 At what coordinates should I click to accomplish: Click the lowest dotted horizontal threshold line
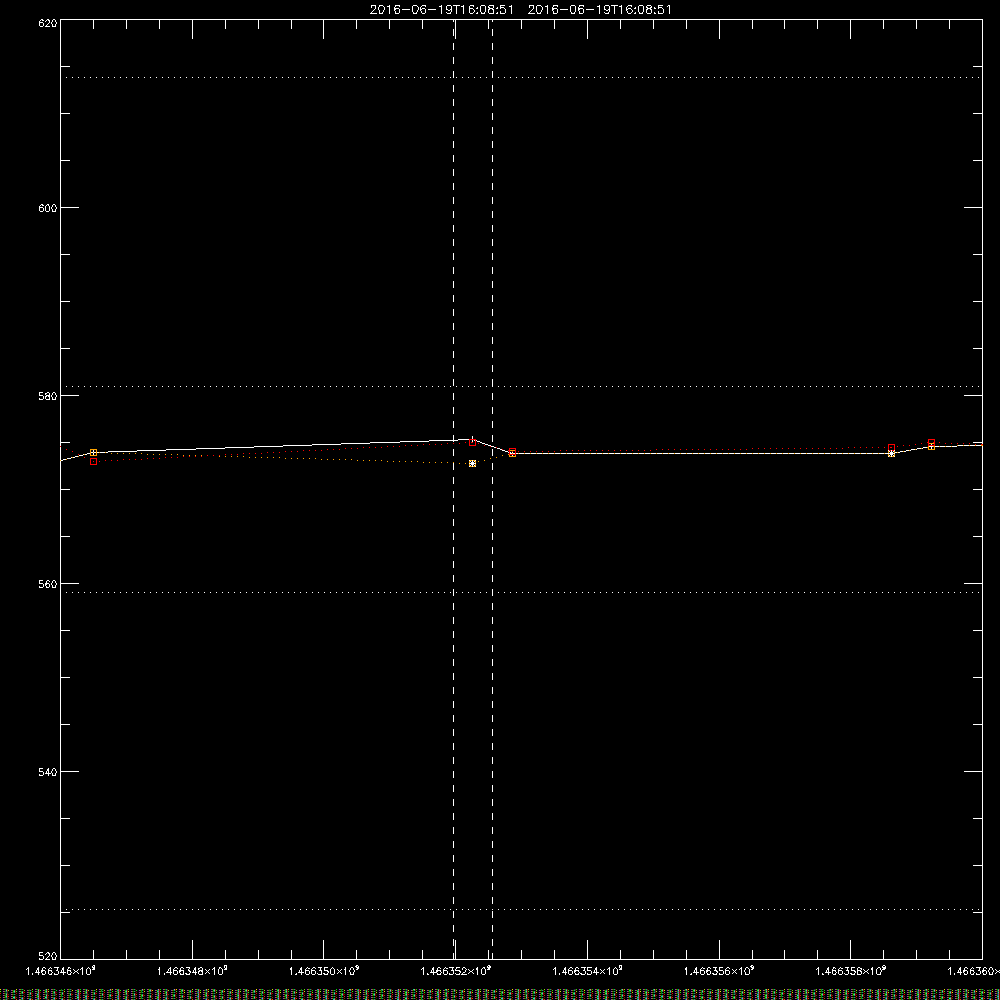(521, 909)
